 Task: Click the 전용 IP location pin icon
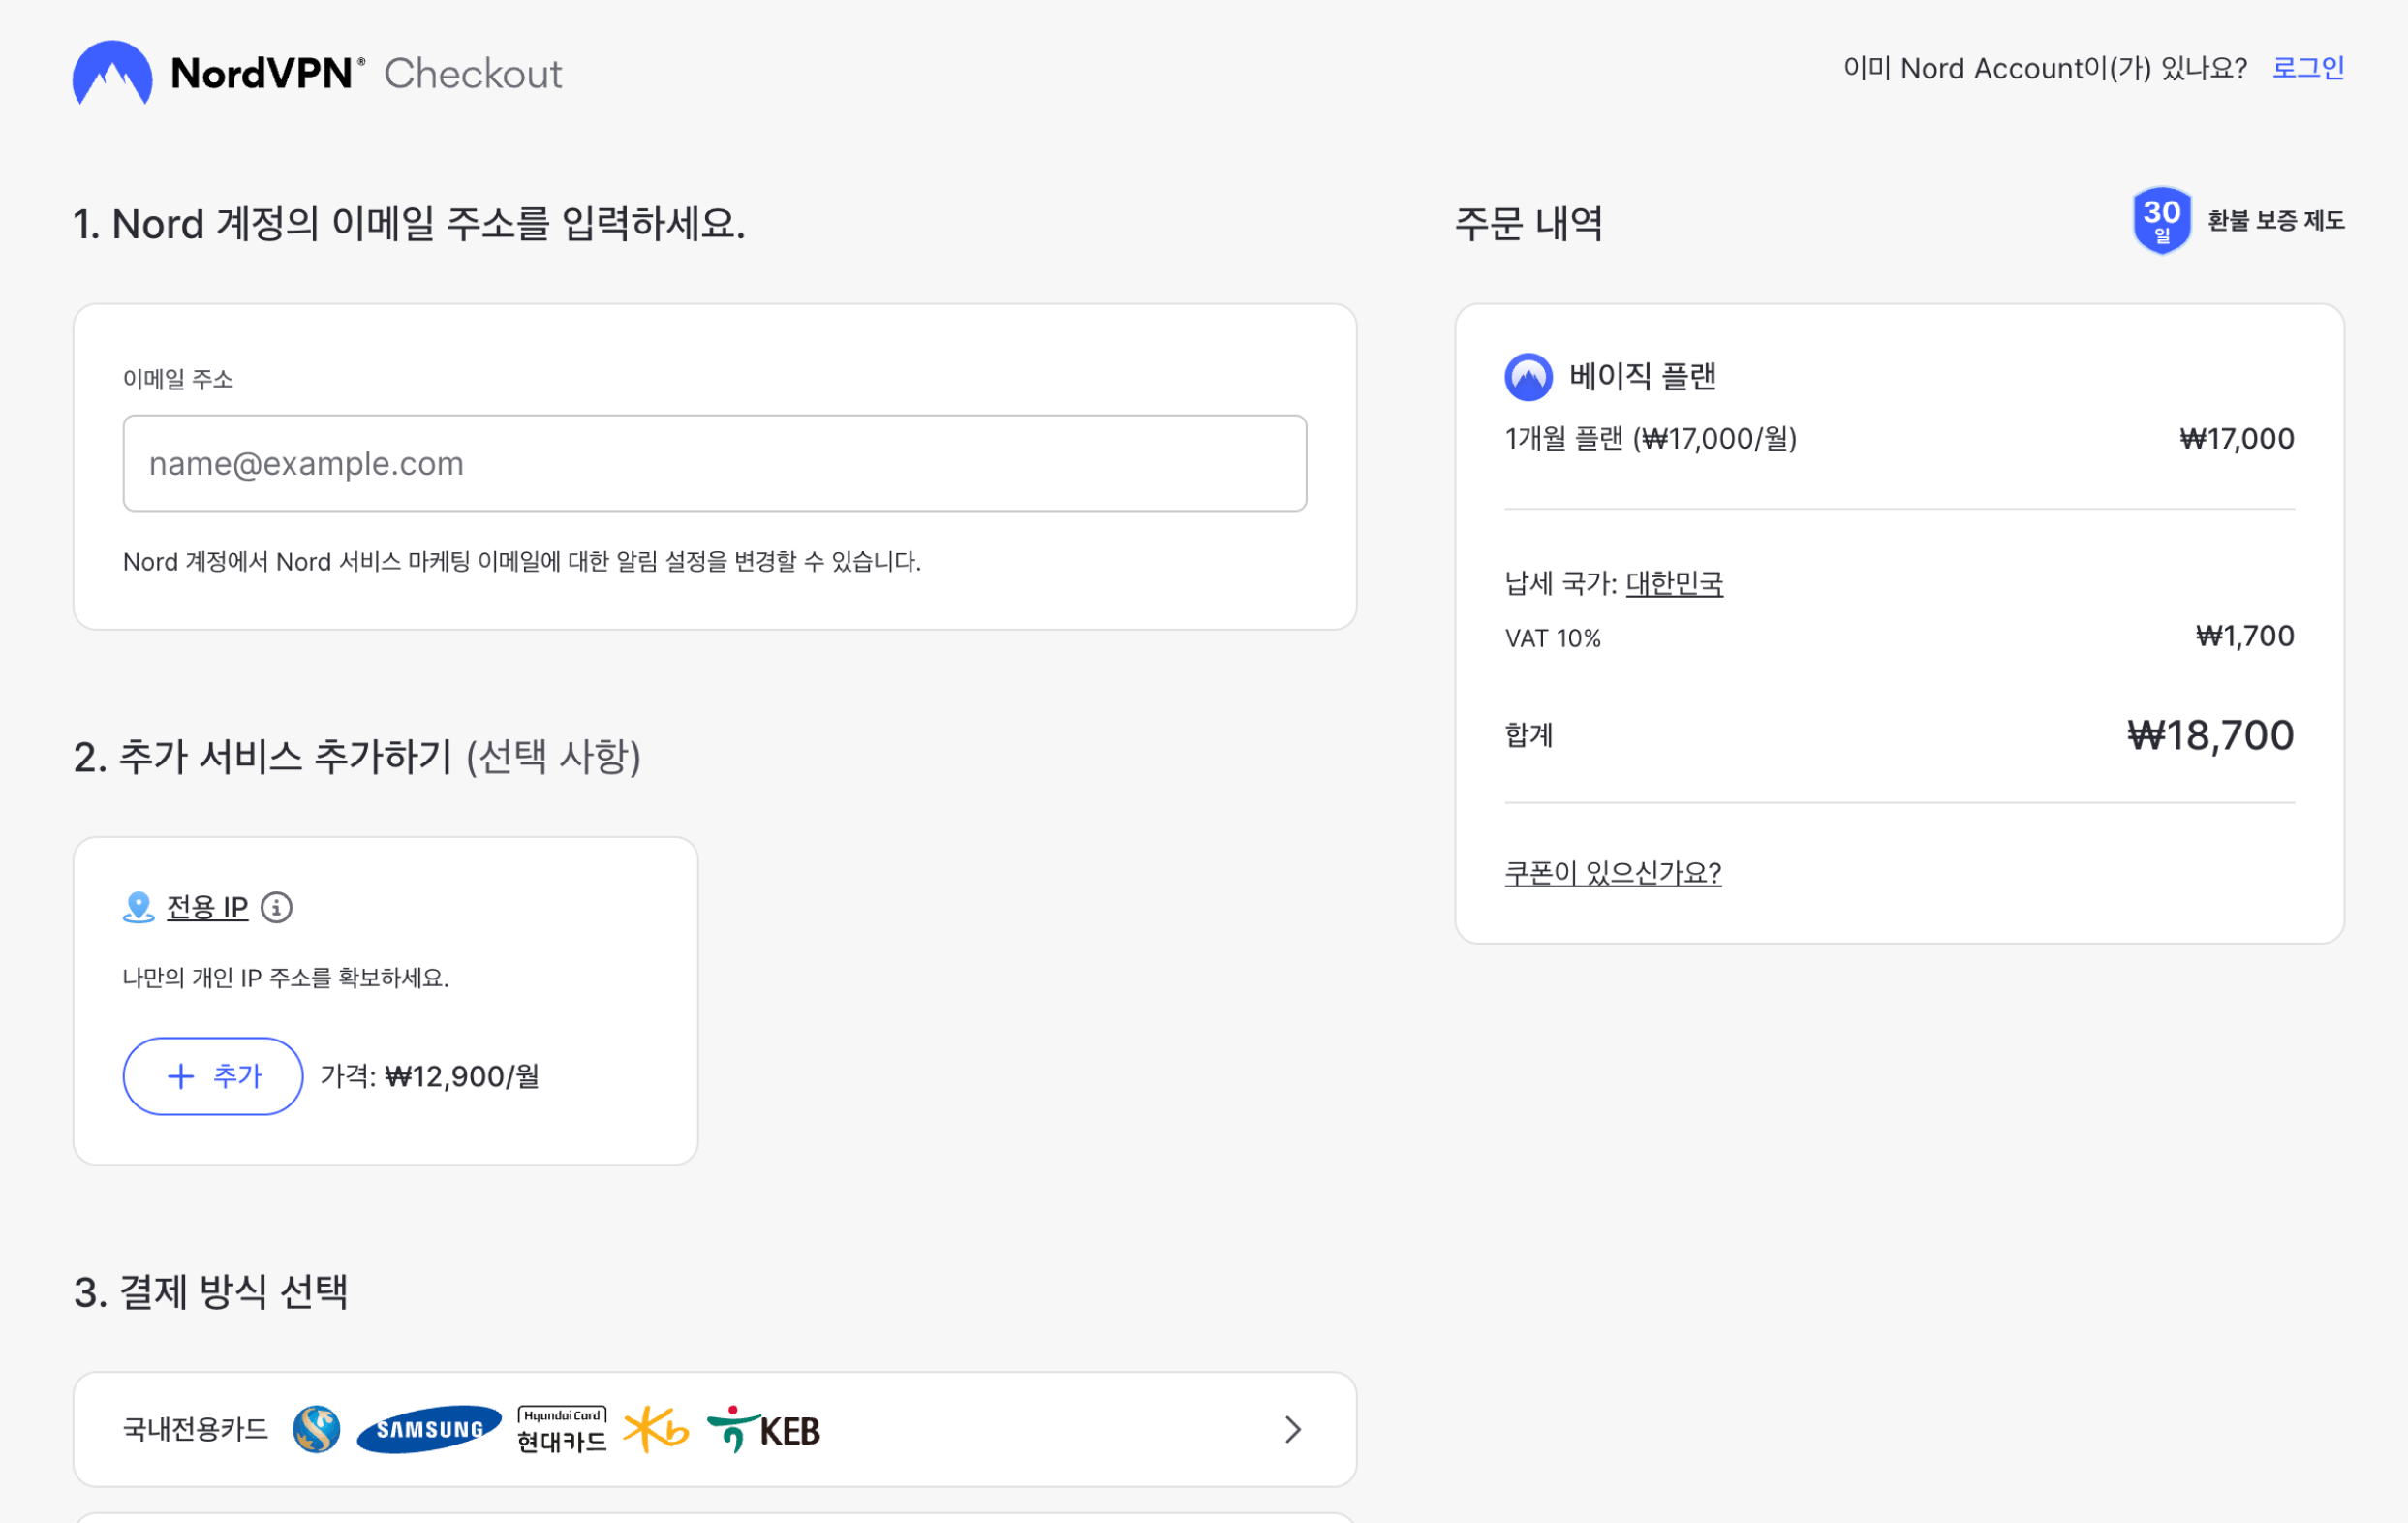[138, 906]
